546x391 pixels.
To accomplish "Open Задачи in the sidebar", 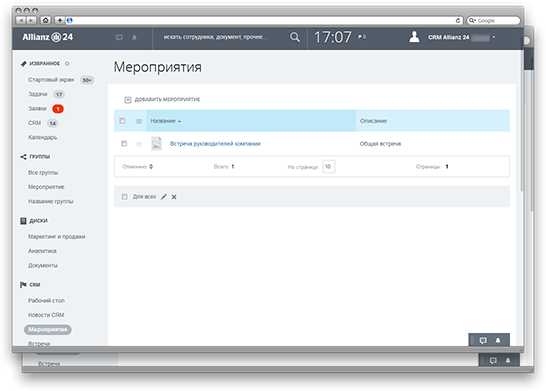I will (38, 94).
